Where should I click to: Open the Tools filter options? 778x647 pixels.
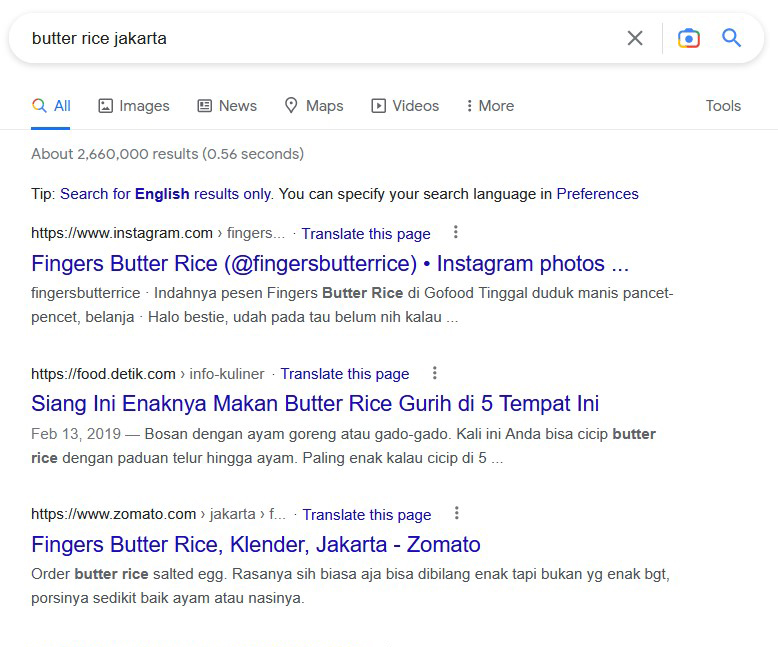pyautogui.click(x=723, y=106)
